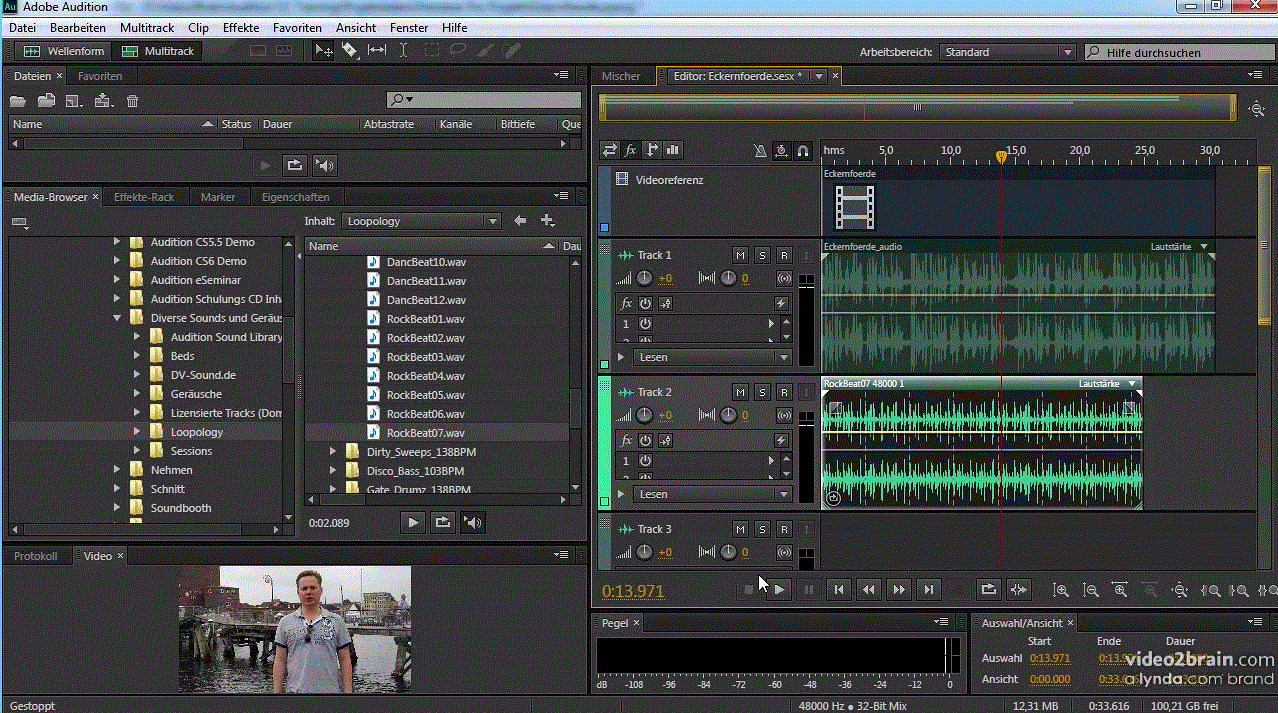
Task: Switch to Multitrack view
Action: [x=160, y=51]
